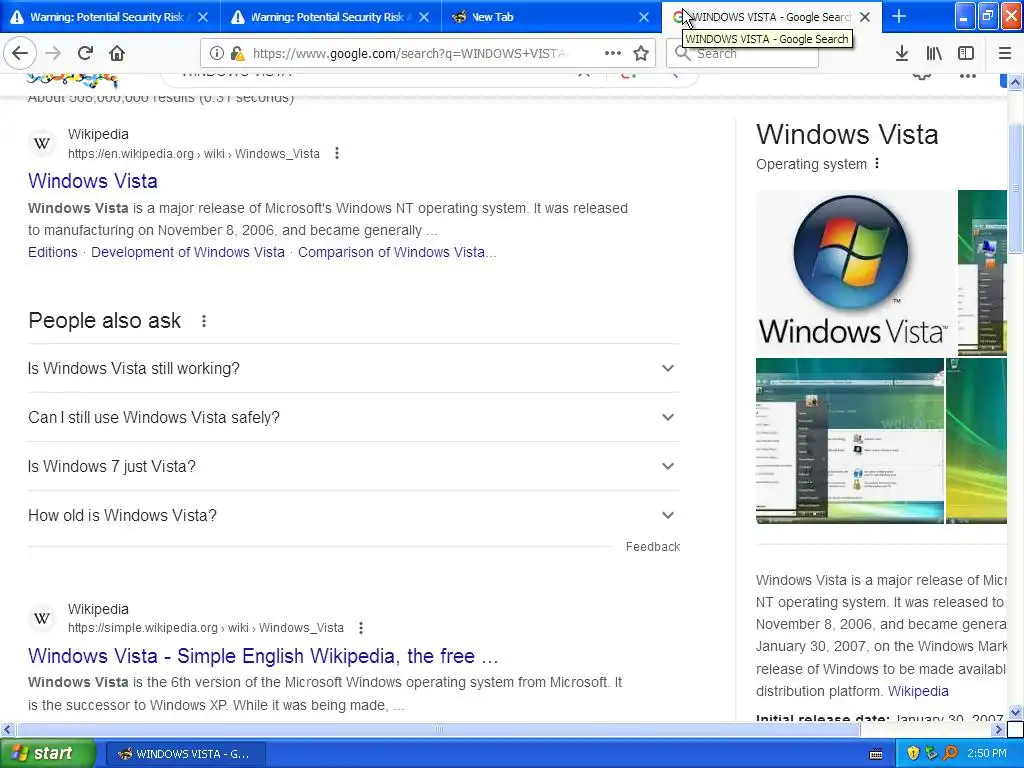This screenshot has height=768, width=1024.
Task: Click the 2:50 PM taskbar clock
Action: 986,753
